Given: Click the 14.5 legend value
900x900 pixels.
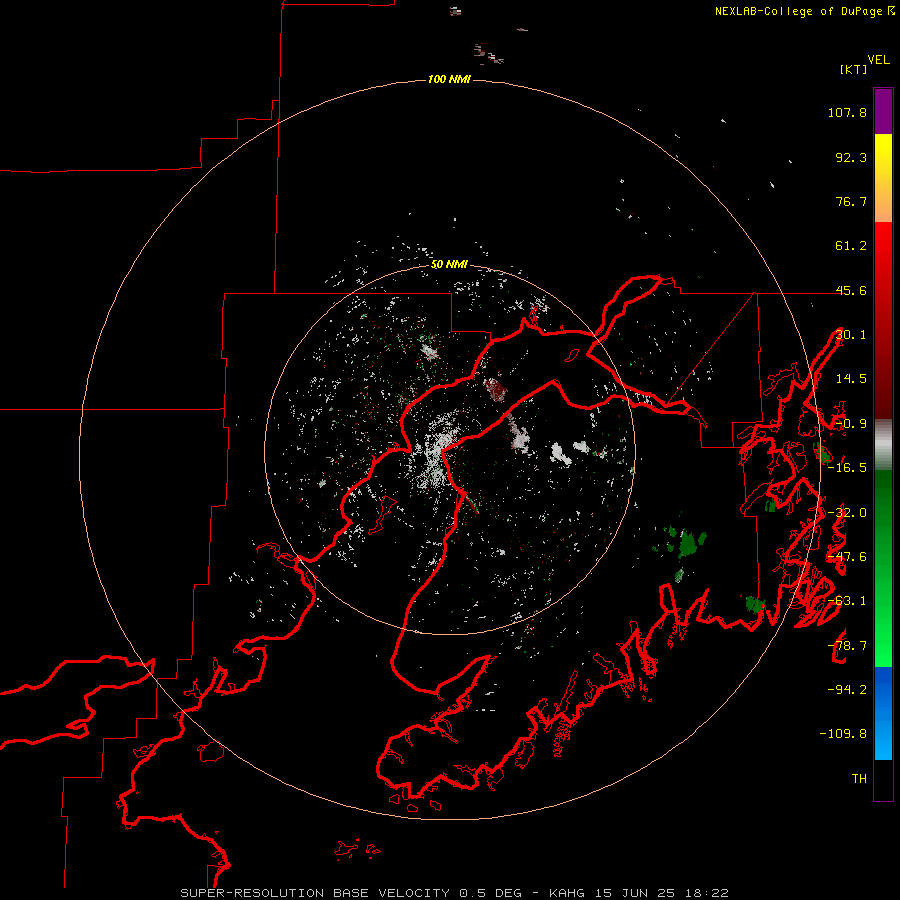Looking at the screenshot, I should pos(851,379).
